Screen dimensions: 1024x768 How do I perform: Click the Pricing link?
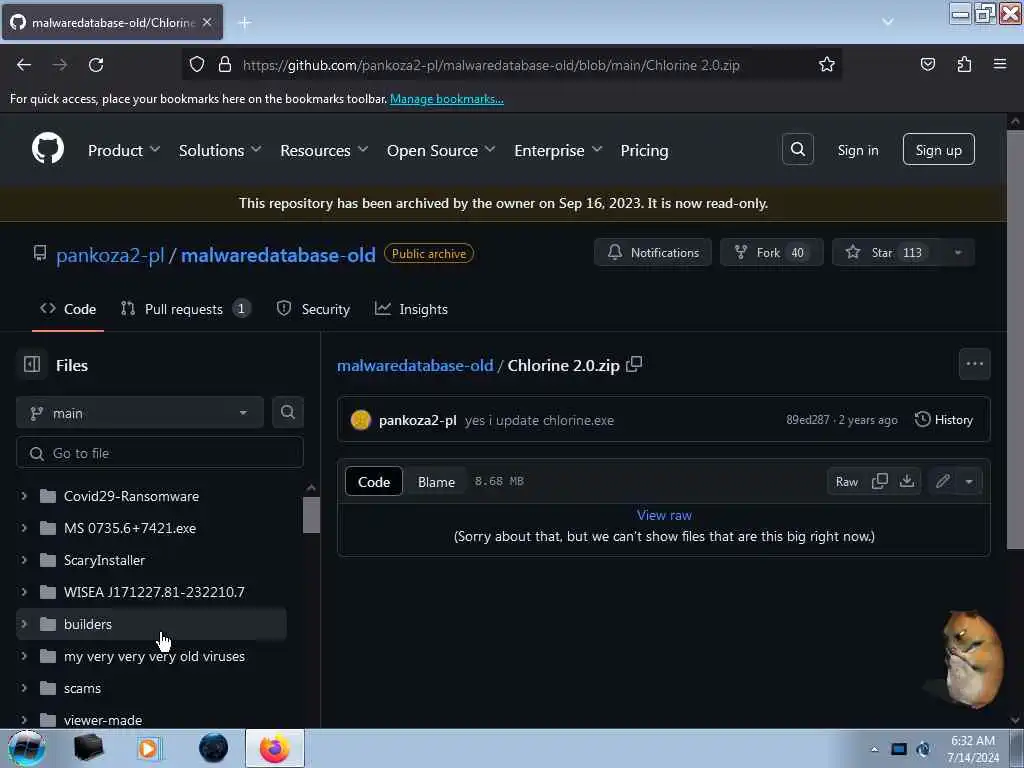click(645, 150)
